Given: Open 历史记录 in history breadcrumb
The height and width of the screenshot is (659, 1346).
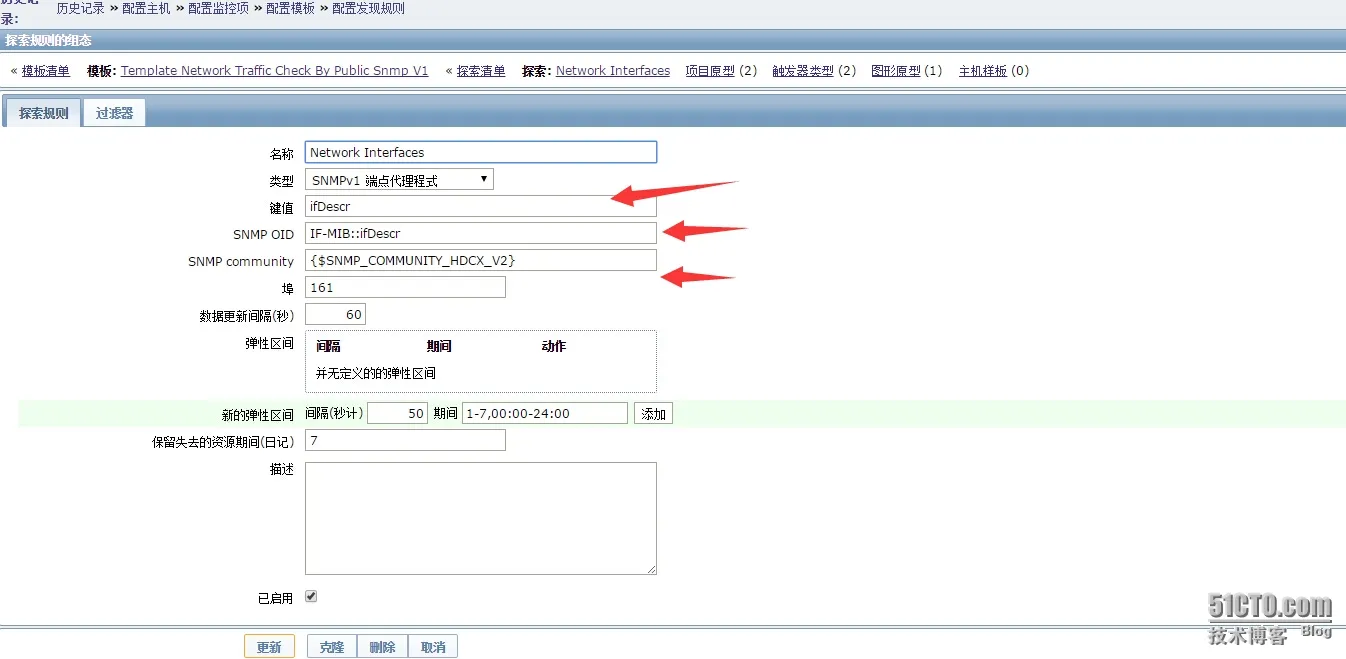Looking at the screenshot, I should (x=80, y=8).
